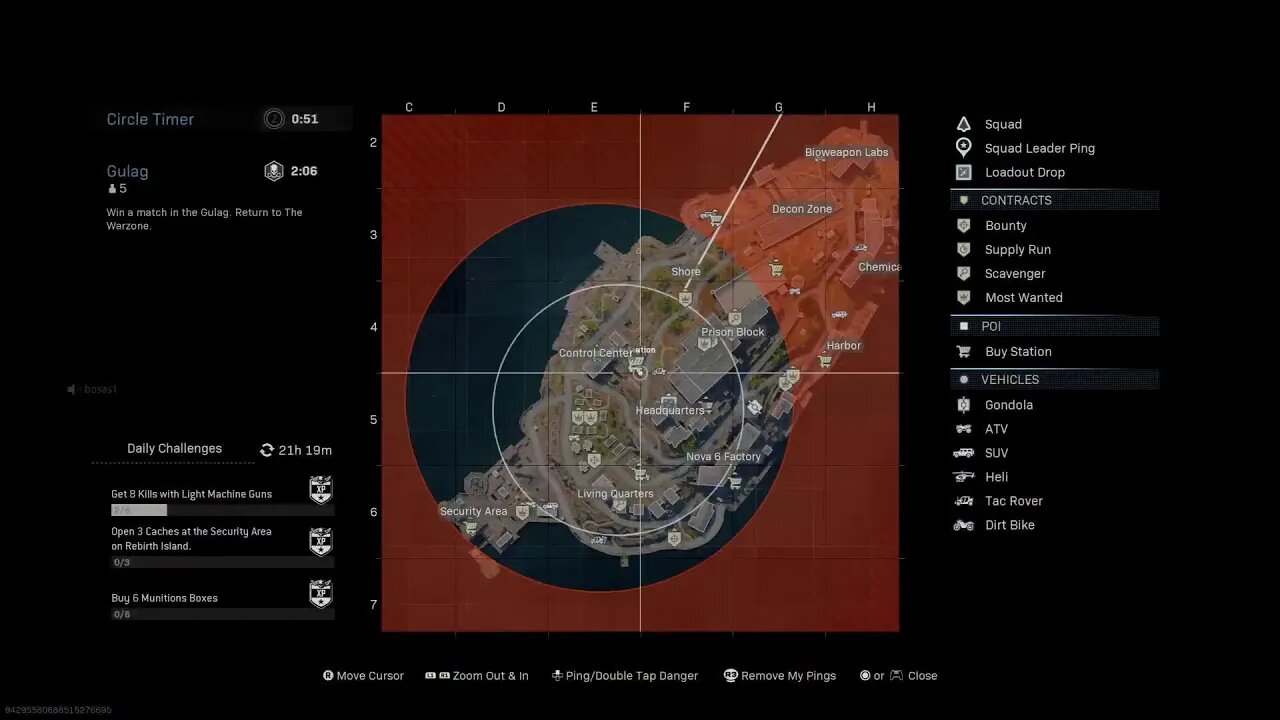Click the Move Cursor hint
This screenshot has width=1280, height=720.
(x=363, y=676)
